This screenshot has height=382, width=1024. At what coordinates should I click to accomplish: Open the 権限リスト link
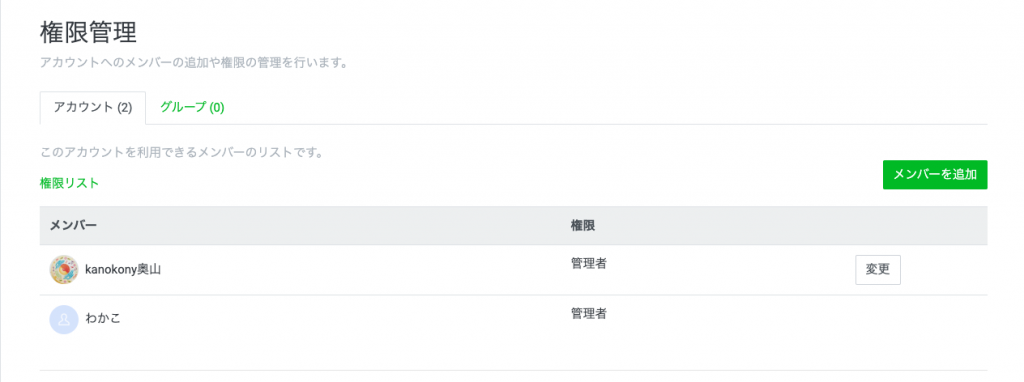[x=69, y=183]
